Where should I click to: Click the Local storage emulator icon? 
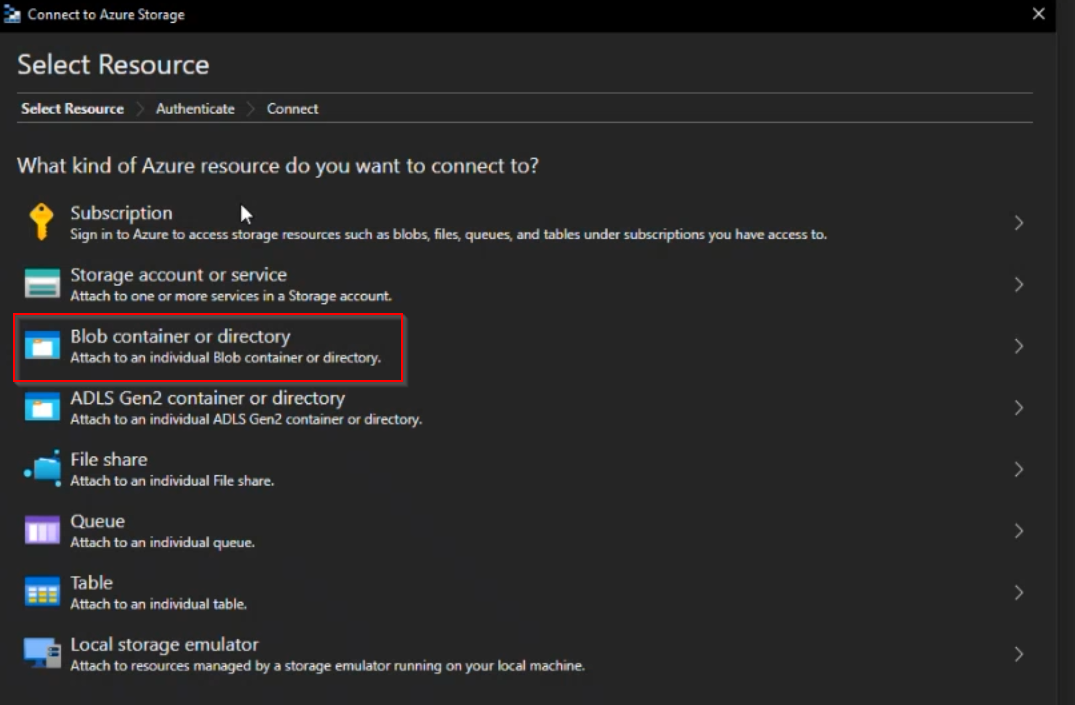[x=42, y=654]
